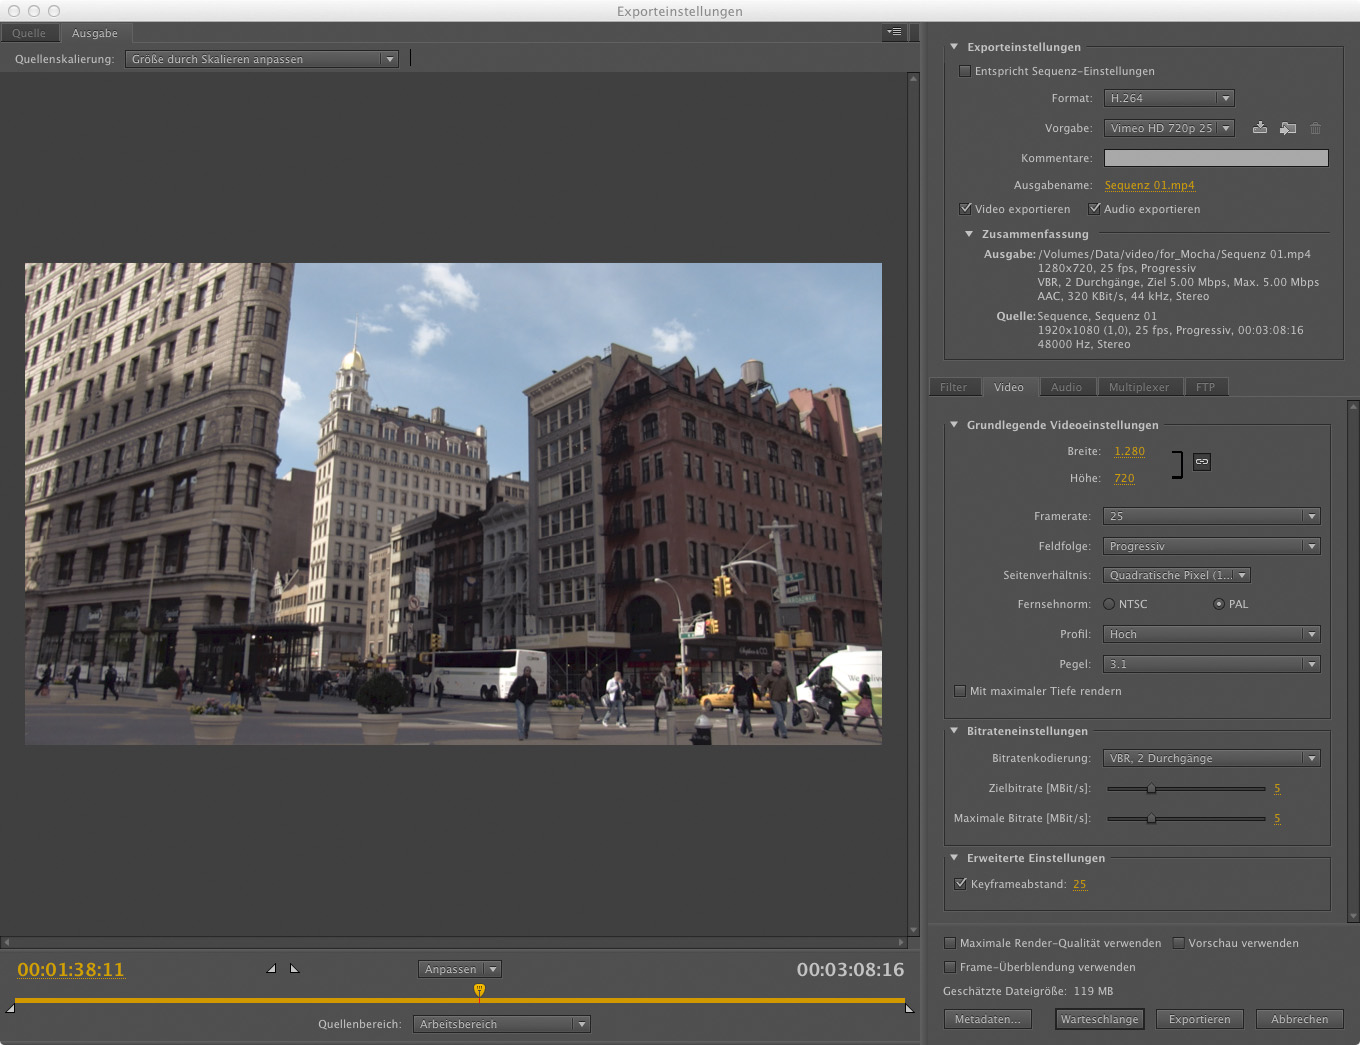This screenshot has height=1045, width=1360.
Task: Click the import preset folder icon
Action: (x=1288, y=128)
